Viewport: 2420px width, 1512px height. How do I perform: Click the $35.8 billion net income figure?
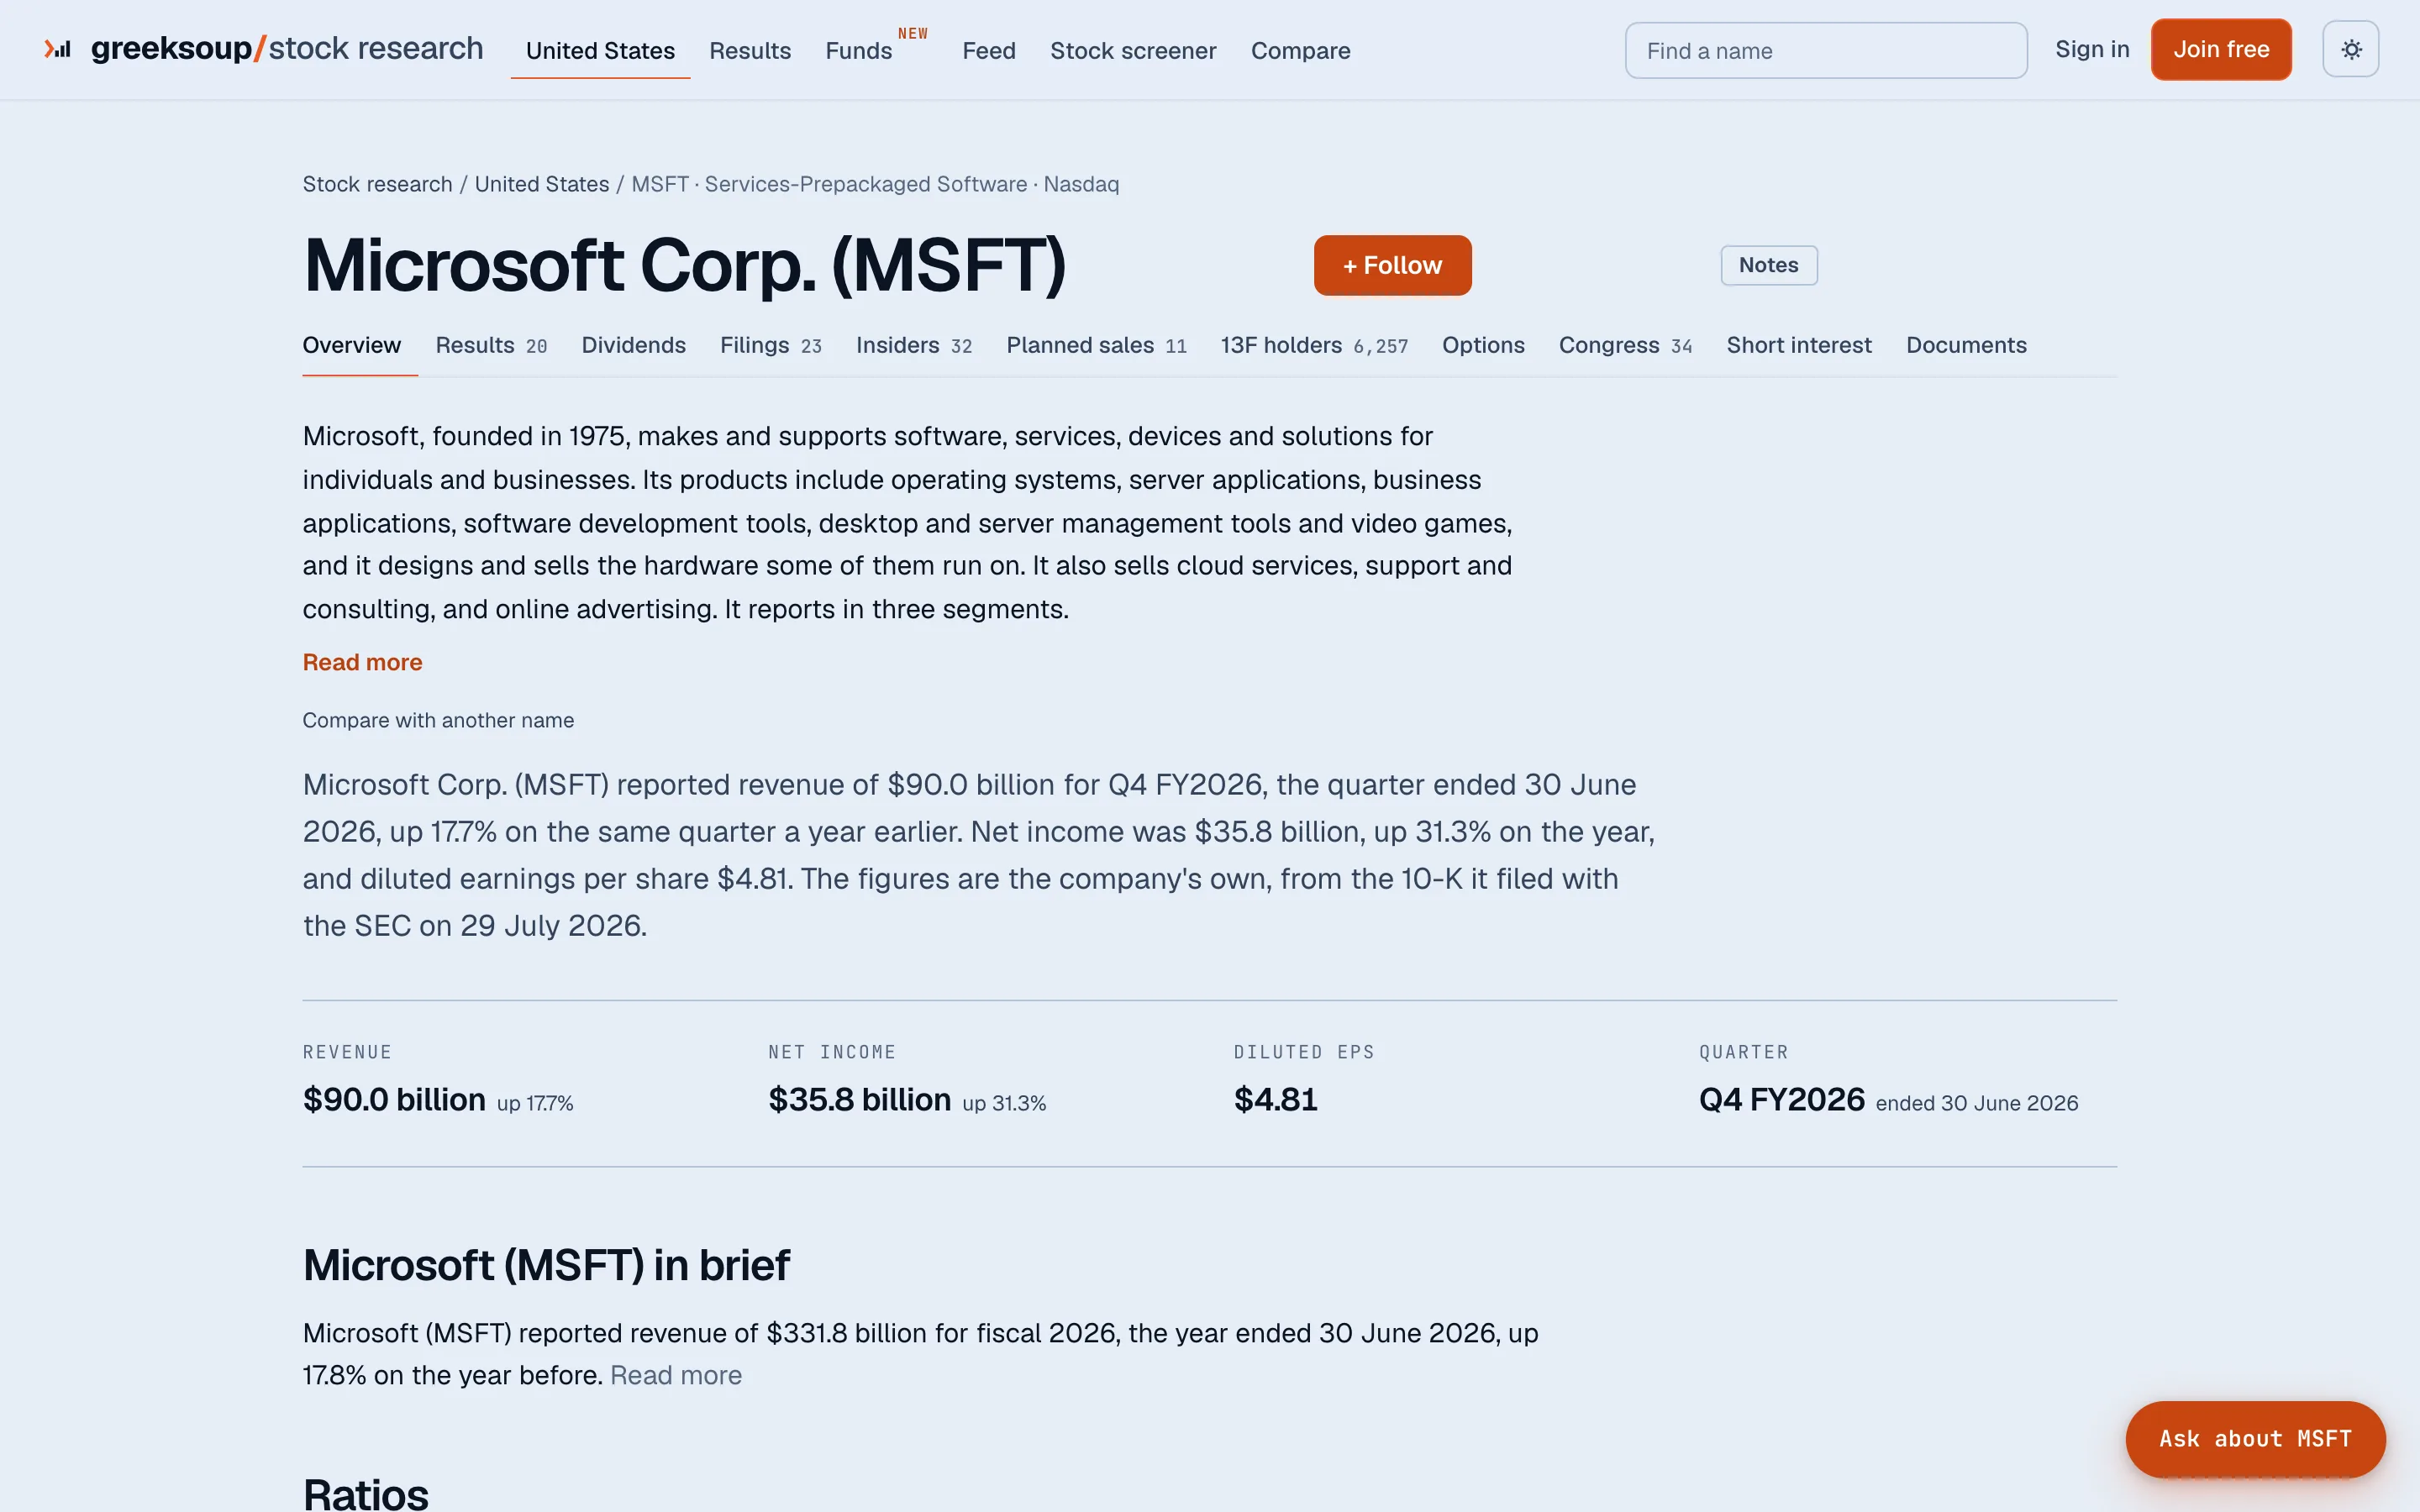click(x=859, y=1100)
